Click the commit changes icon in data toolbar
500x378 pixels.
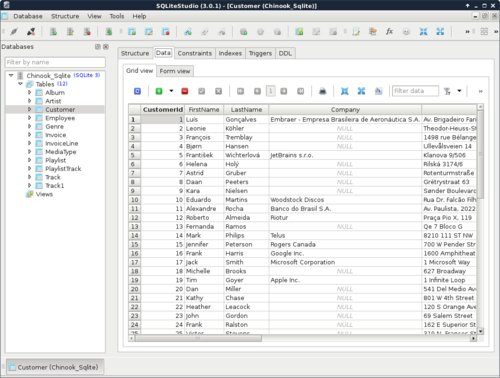[201, 91]
